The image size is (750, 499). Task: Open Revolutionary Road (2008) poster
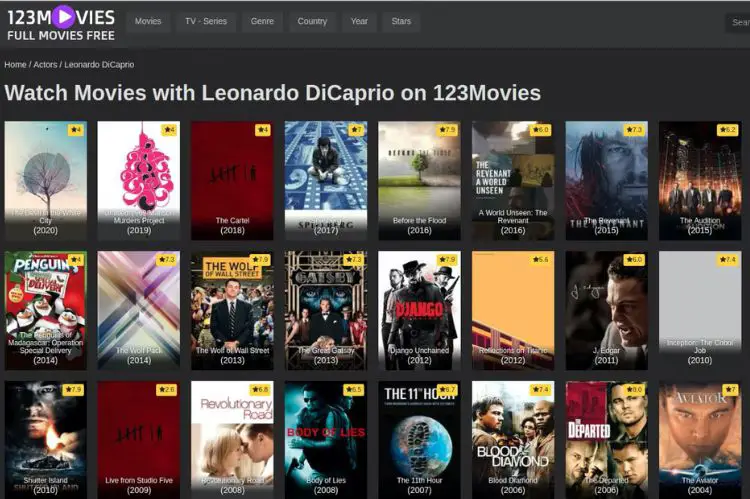232,440
